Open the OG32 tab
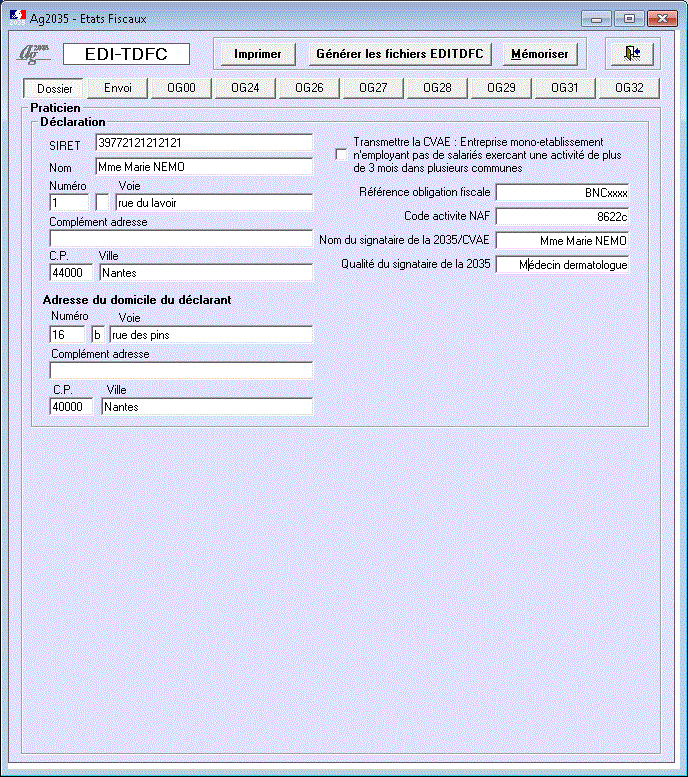 point(629,88)
